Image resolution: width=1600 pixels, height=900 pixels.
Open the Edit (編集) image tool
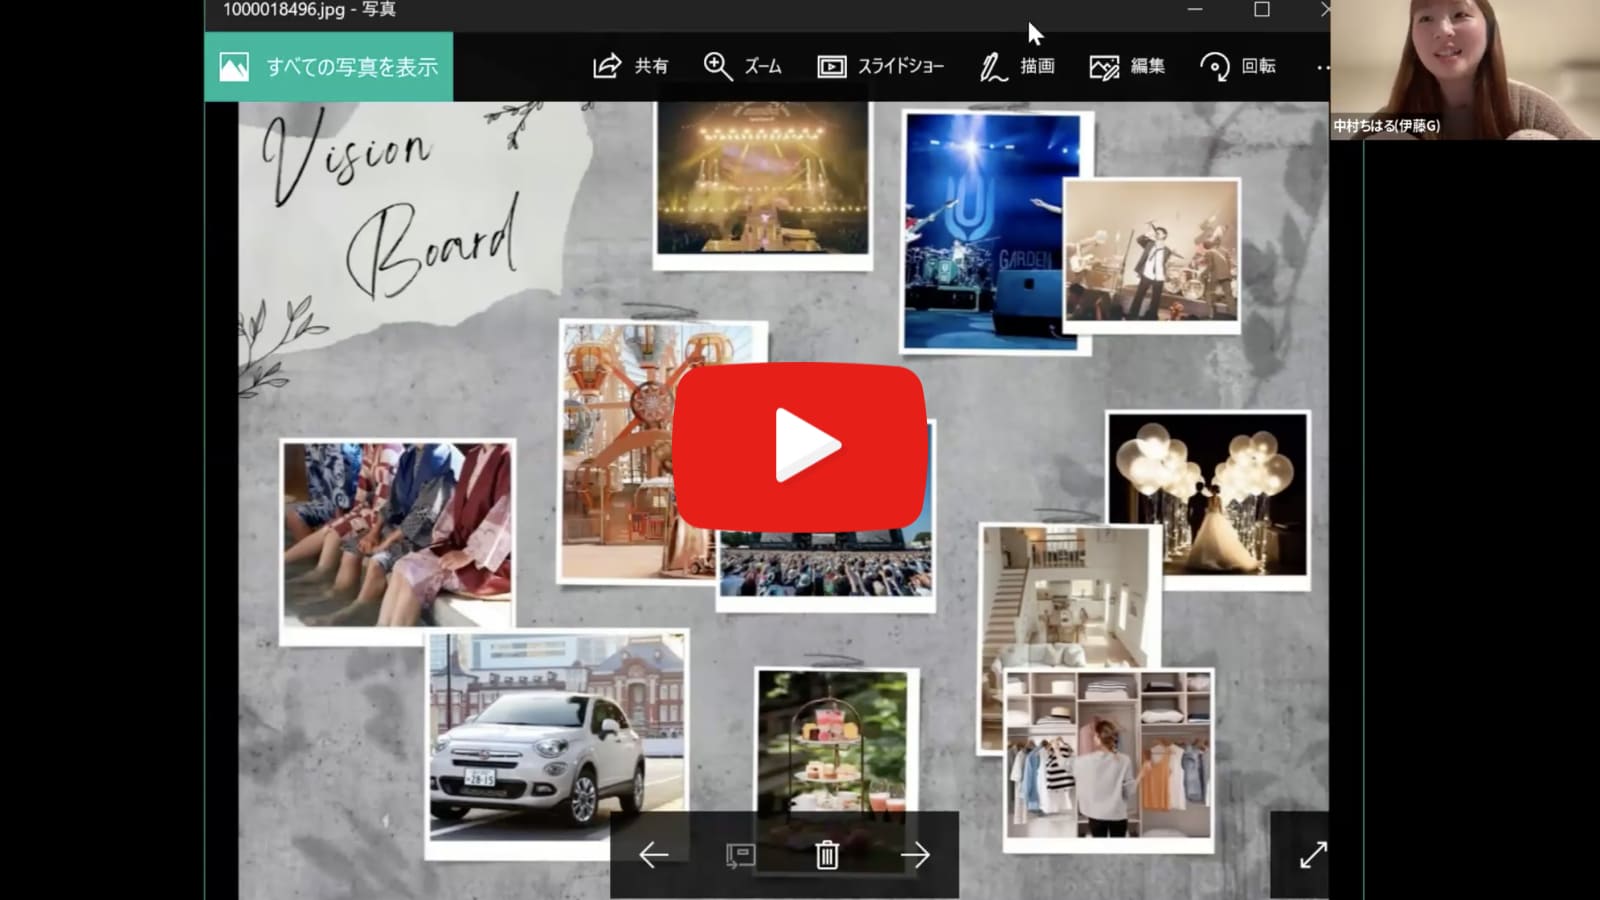pyautogui.click(x=1104, y=67)
